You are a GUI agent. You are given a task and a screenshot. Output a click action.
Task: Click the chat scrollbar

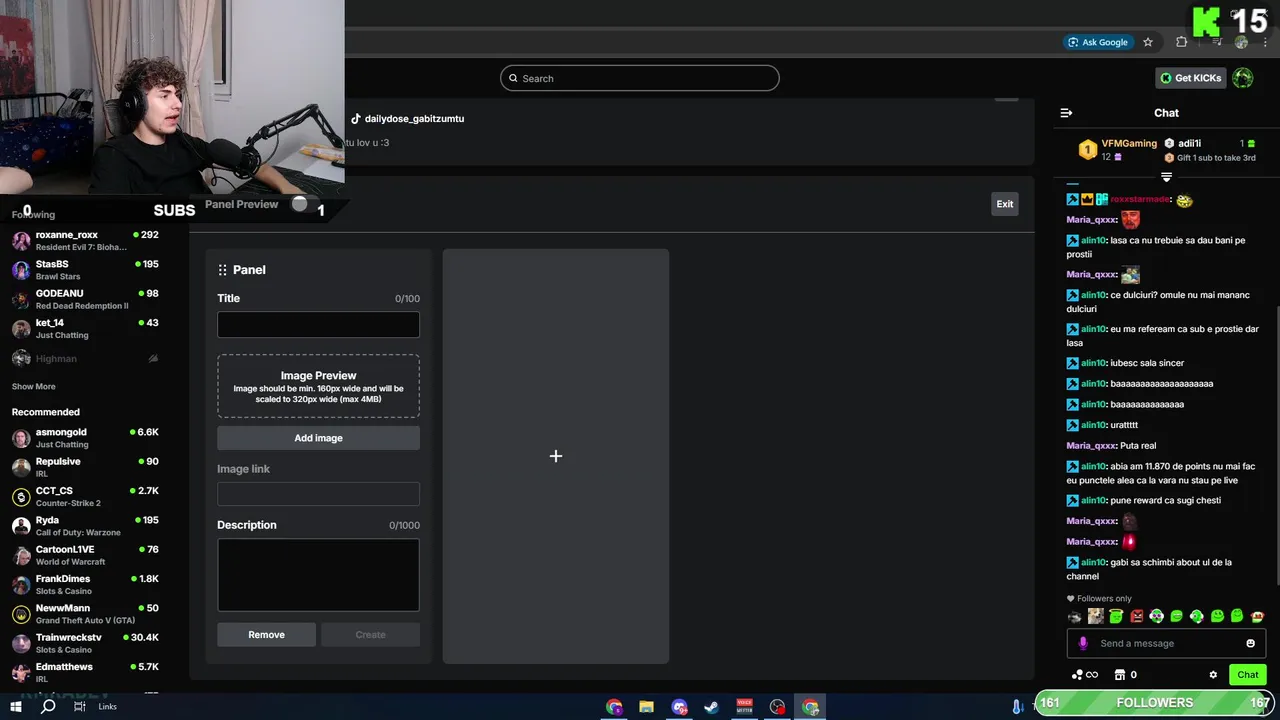(x=1276, y=445)
